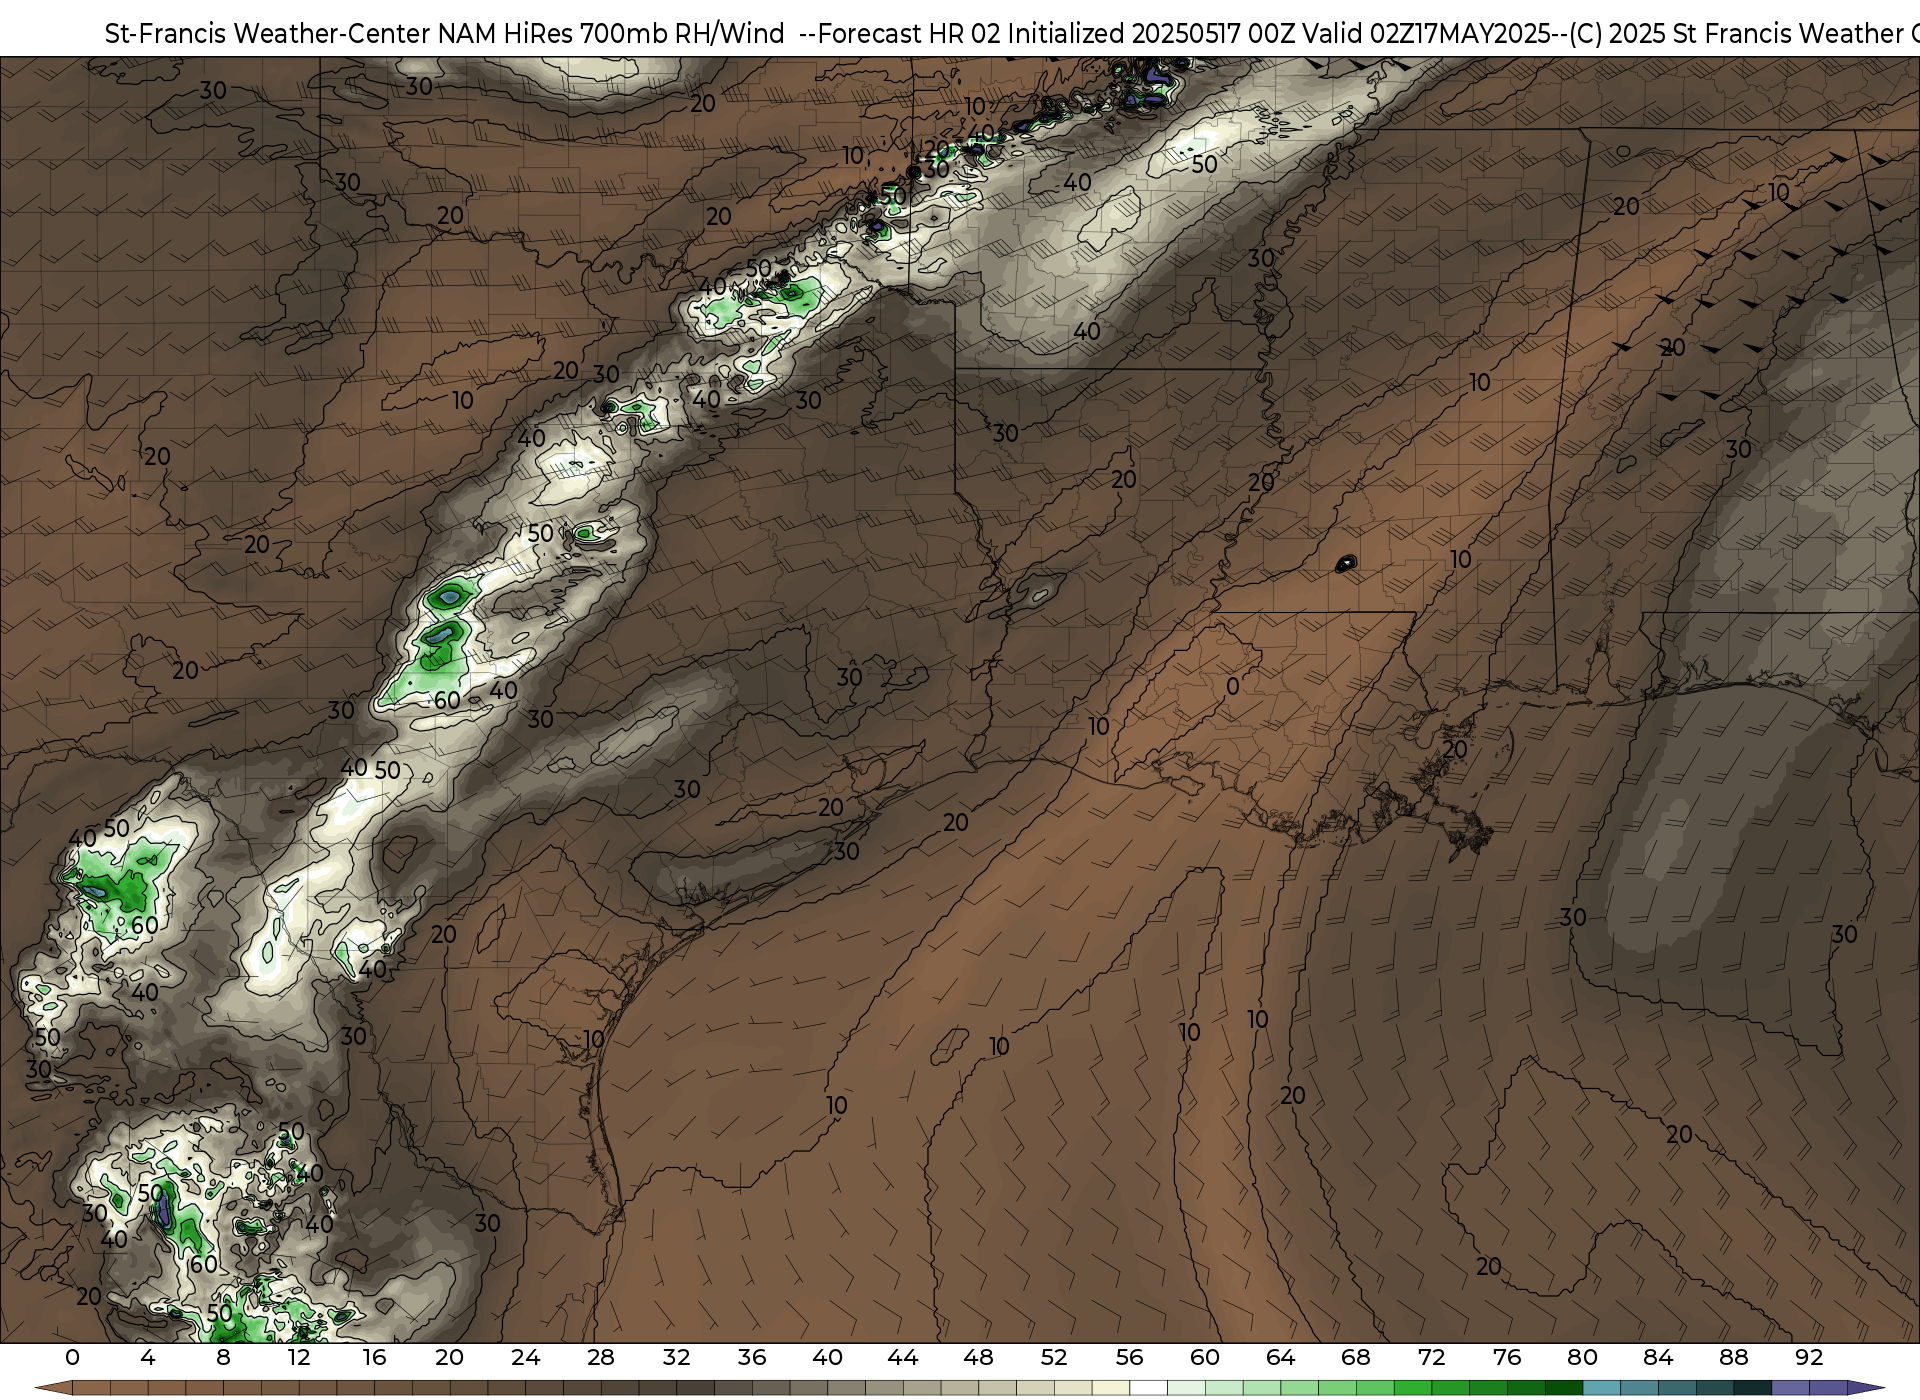Click the colorbar tick label 0
The image size is (1920, 1400).
point(72,1357)
